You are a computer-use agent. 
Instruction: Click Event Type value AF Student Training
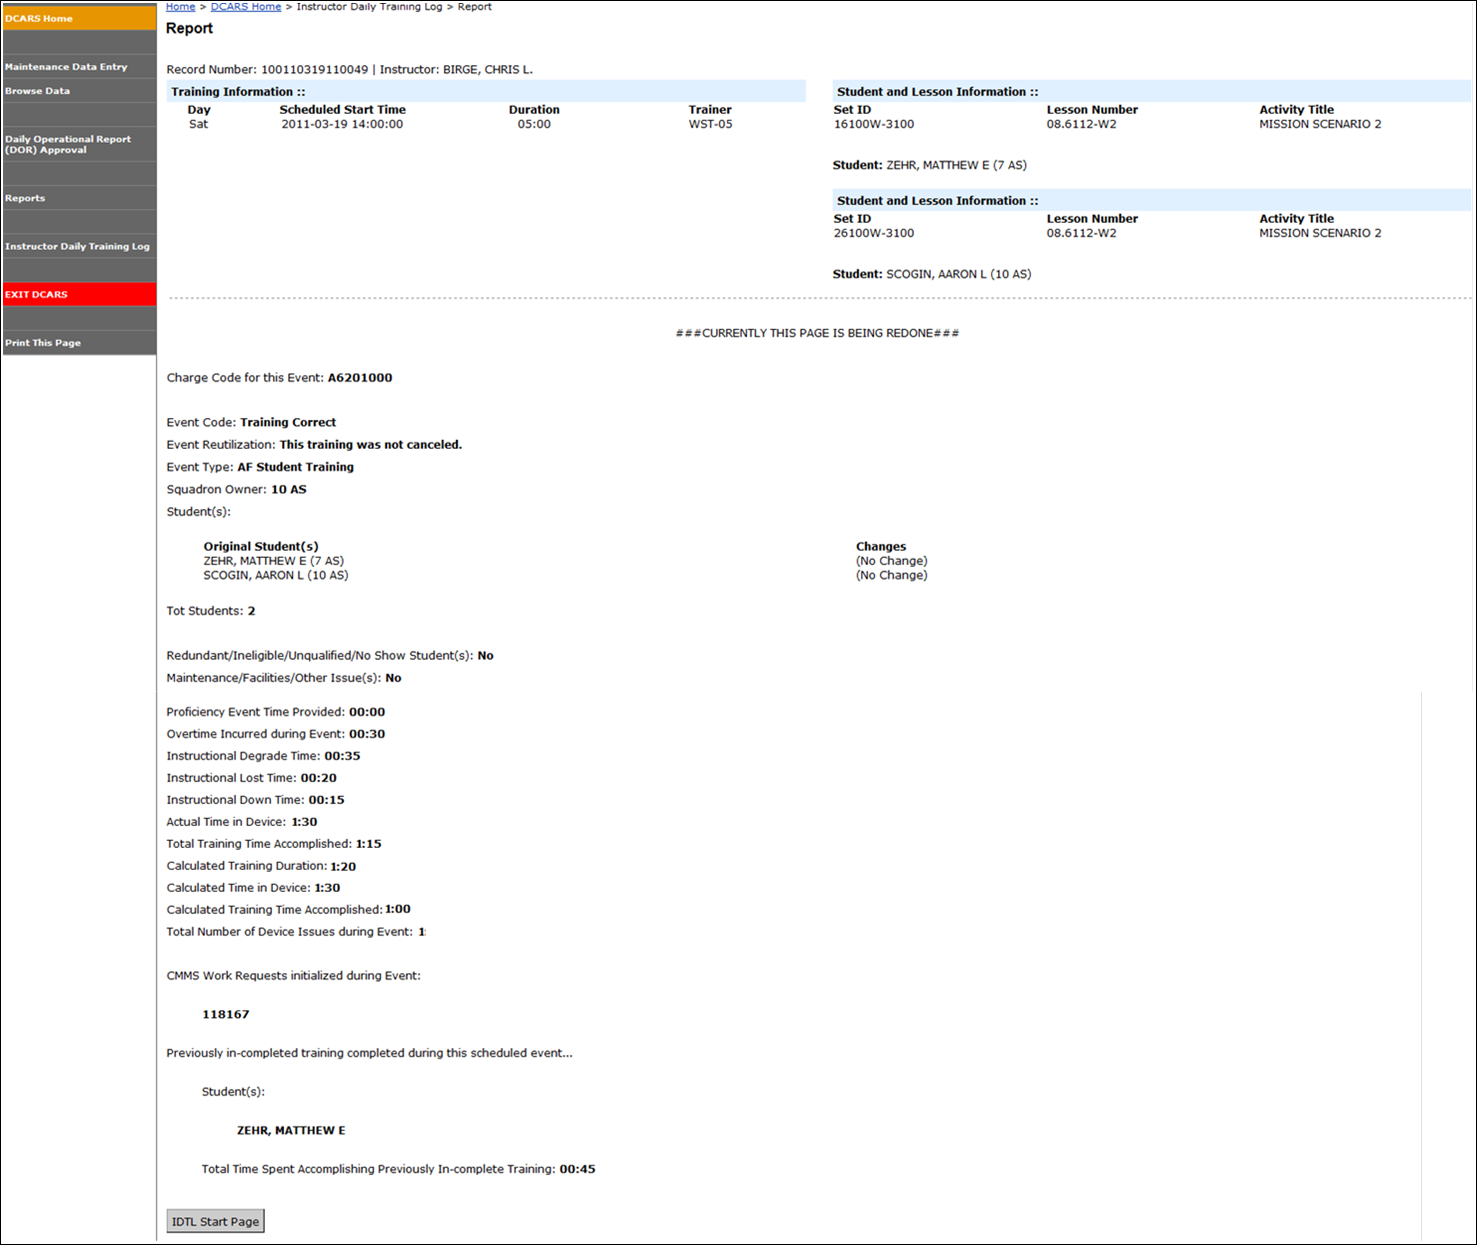point(295,467)
